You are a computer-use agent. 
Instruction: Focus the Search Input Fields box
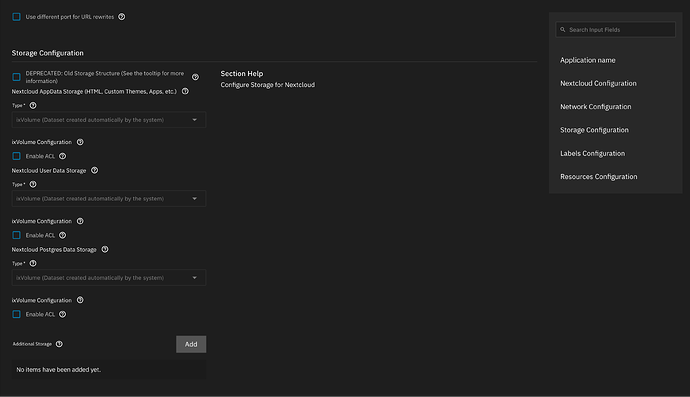coord(615,29)
